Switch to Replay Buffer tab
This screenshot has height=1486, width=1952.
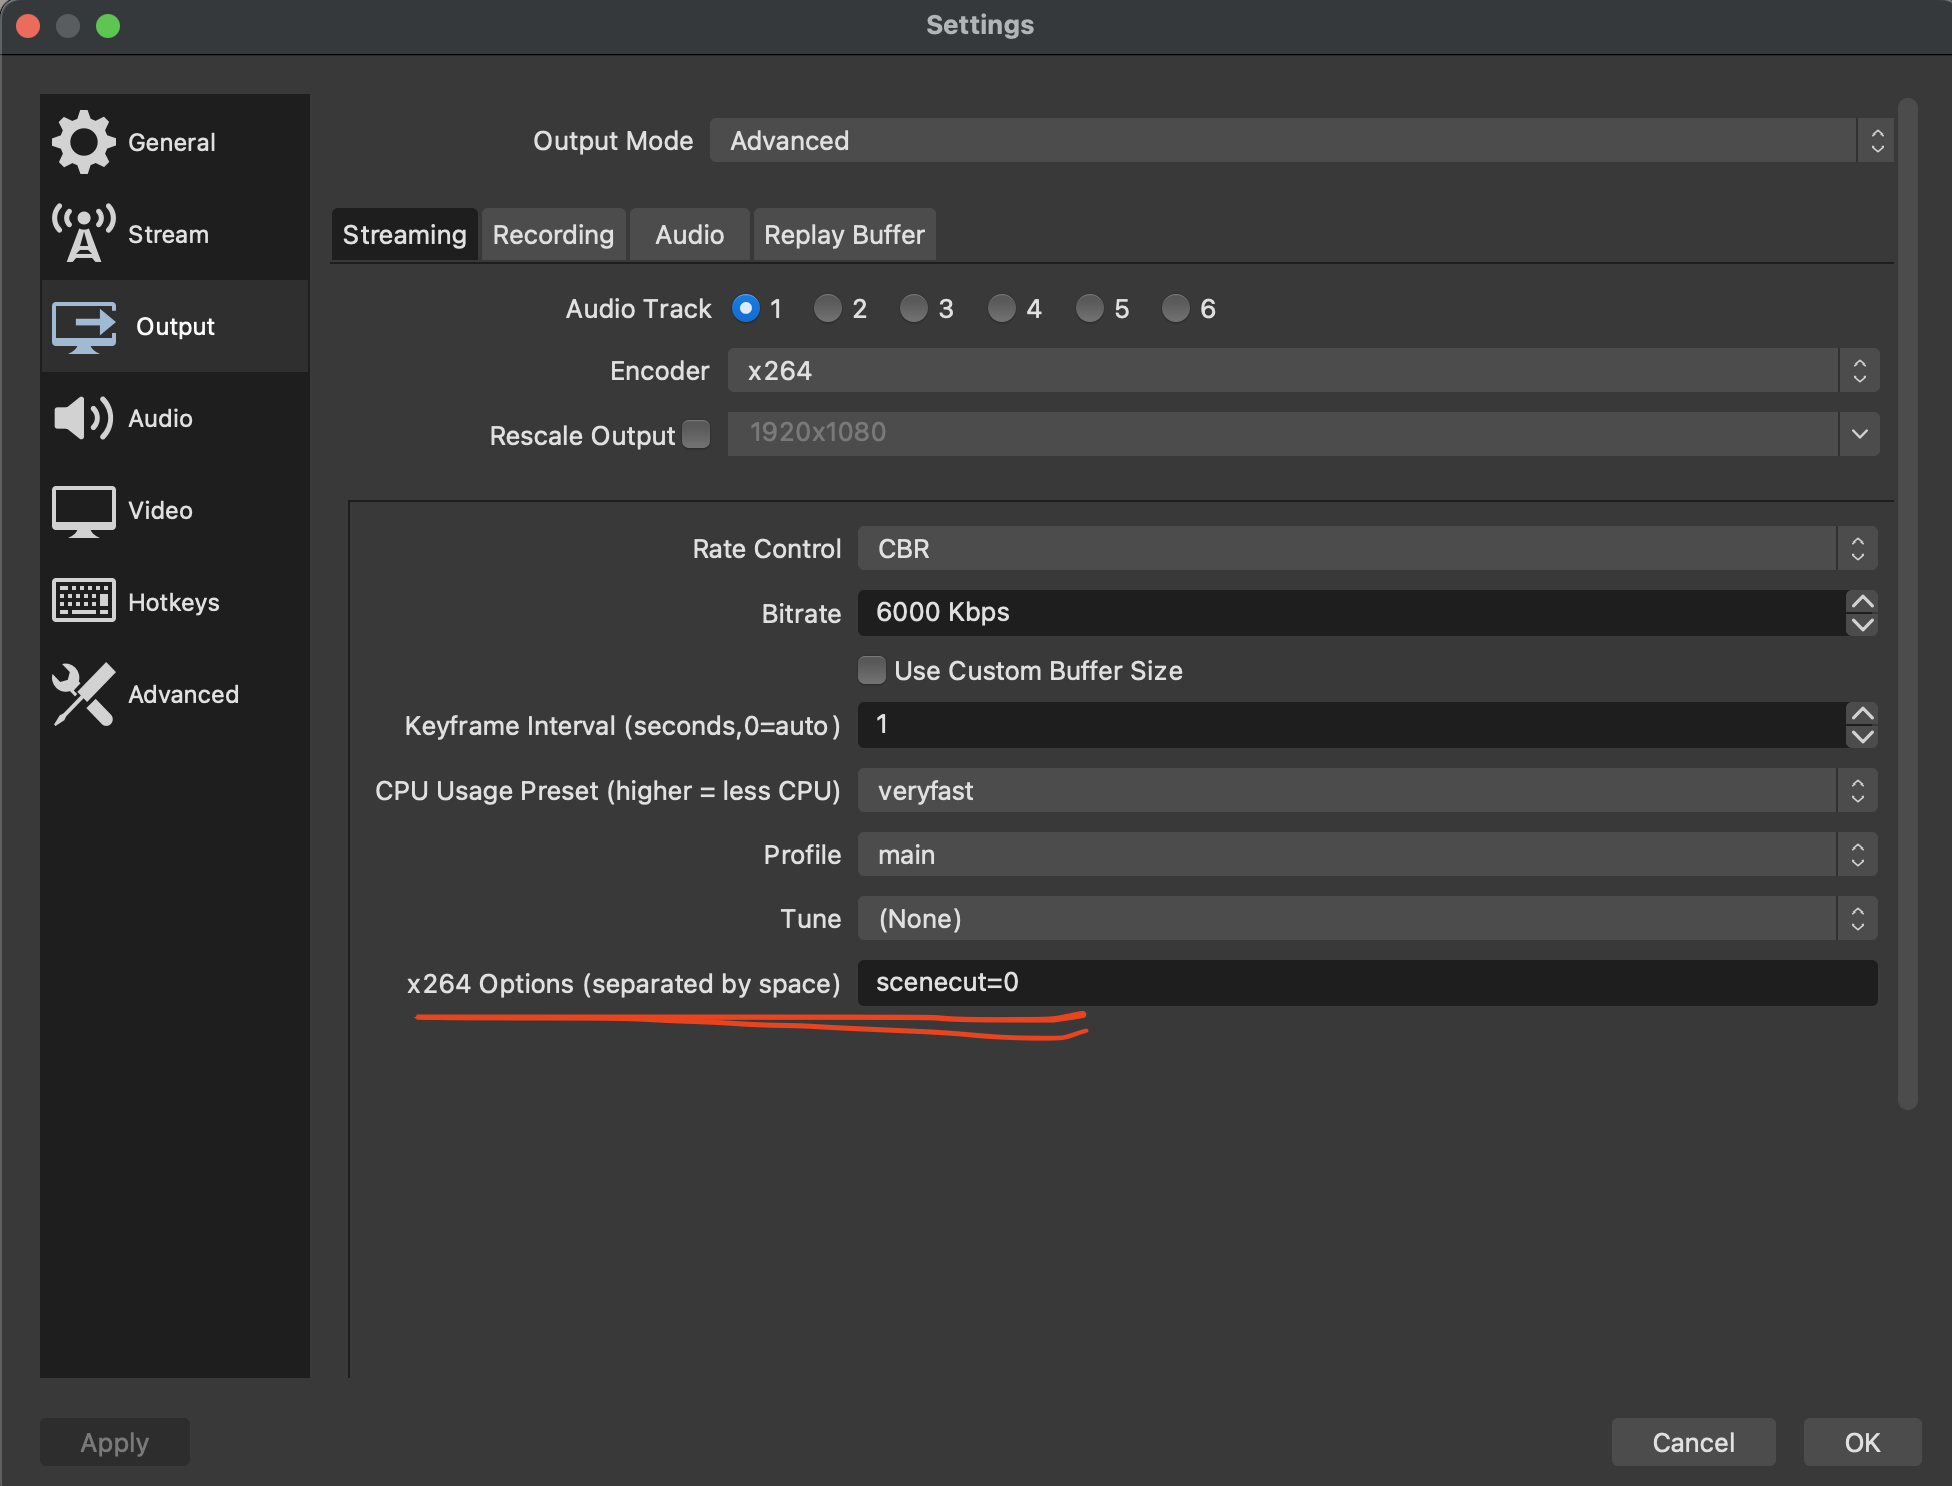coord(844,235)
